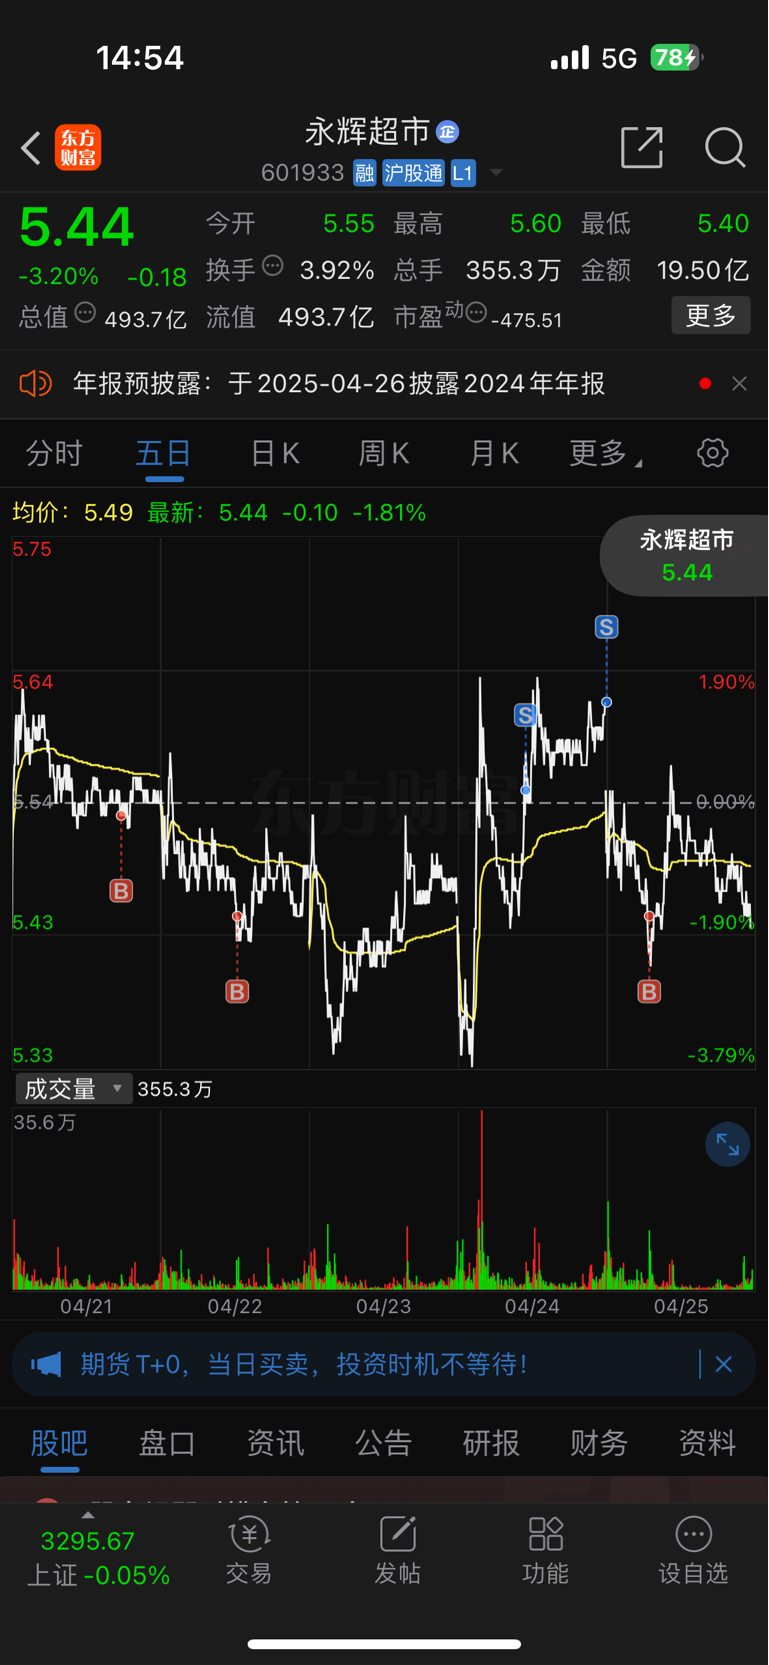This screenshot has width=769, height=1665.
Task: Switch to 周K chart tab
Action: click(x=385, y=453)
